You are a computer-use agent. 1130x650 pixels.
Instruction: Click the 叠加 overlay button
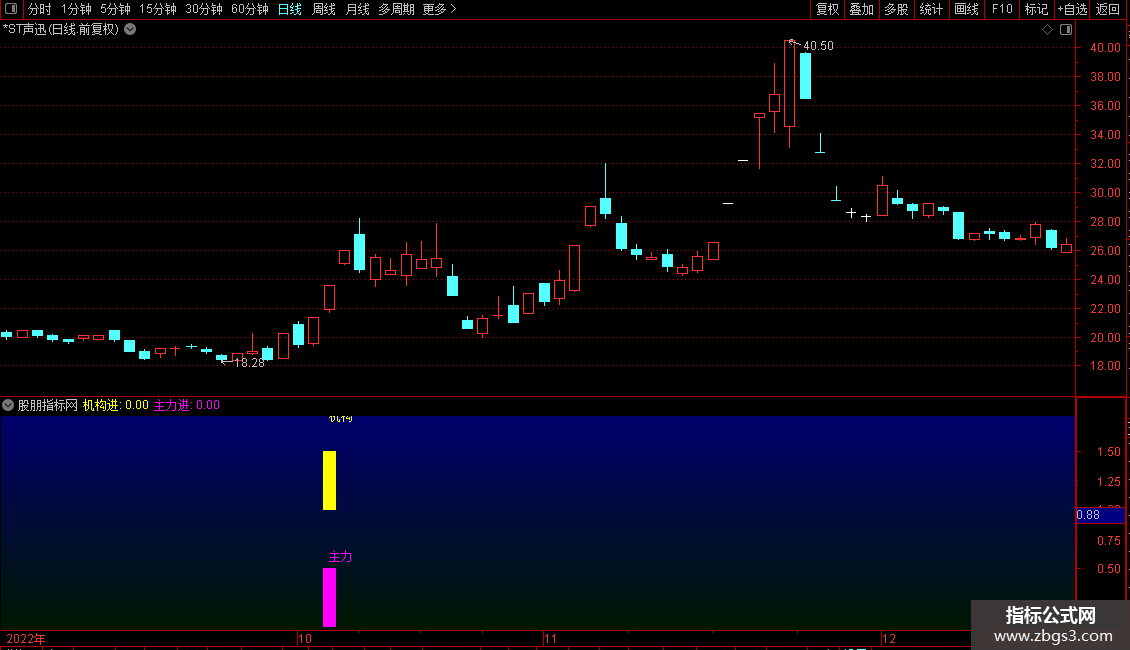(861, 9)
